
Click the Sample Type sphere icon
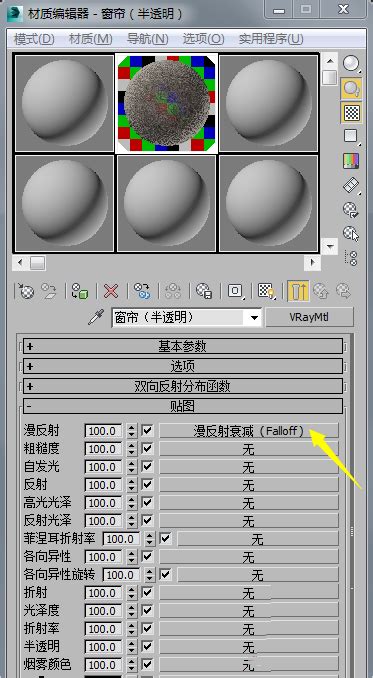[352, 64]
